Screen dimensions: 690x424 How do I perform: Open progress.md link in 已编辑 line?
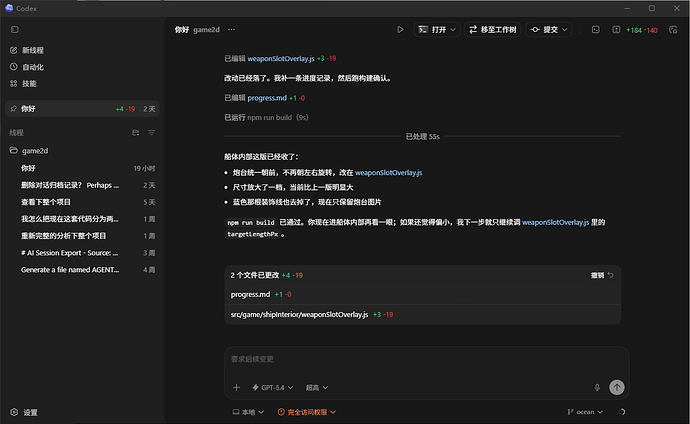point(267,98)
